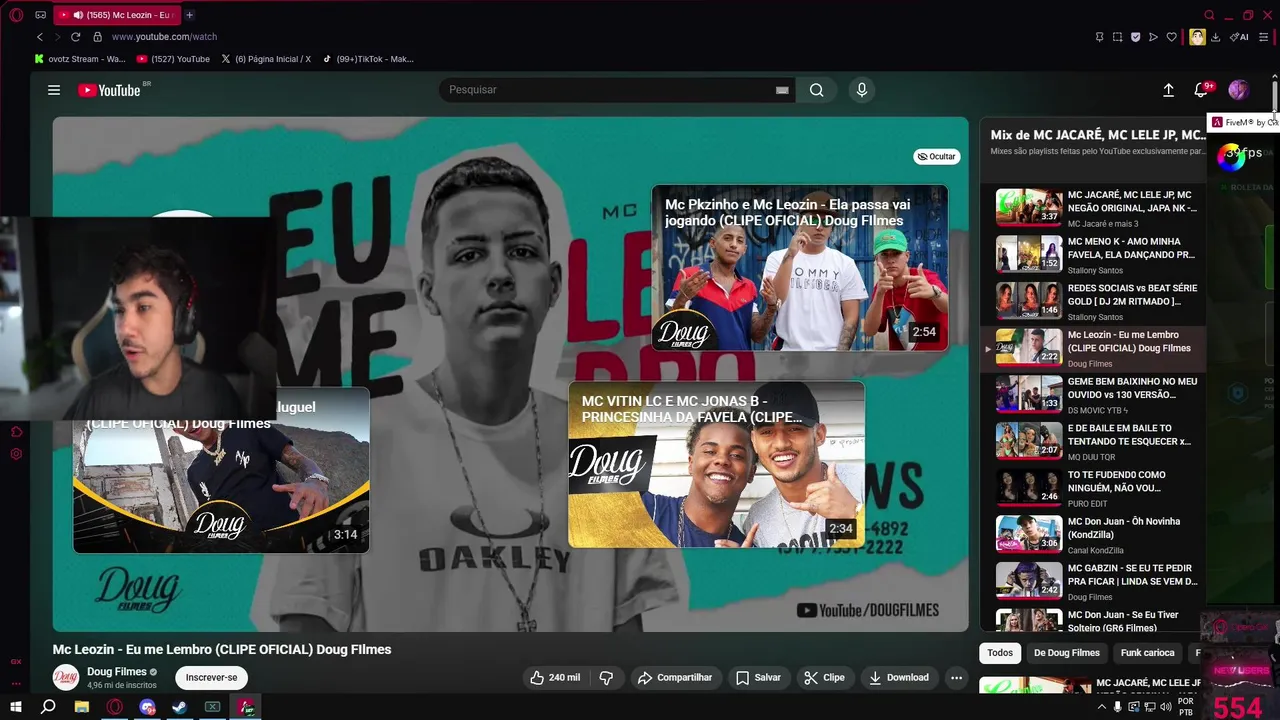Image resolution: width=1280 pixels, height=720 pixels.
Task: Open the Aria AI assistant
Action: pos(1239,37)
